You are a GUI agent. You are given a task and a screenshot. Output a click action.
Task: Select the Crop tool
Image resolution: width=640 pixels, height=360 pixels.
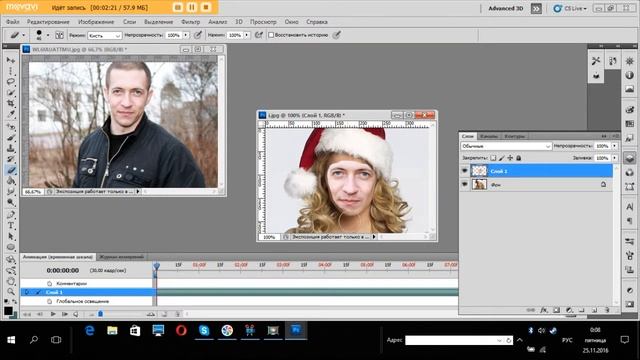(x=11, y=103)
